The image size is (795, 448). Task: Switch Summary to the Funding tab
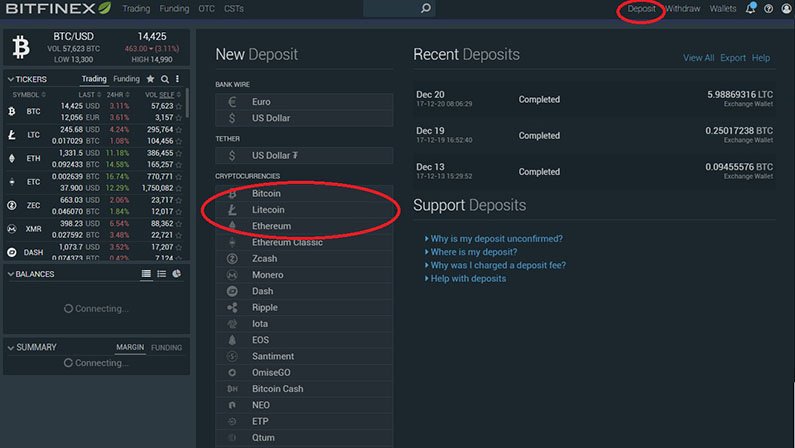pos(166,347)
